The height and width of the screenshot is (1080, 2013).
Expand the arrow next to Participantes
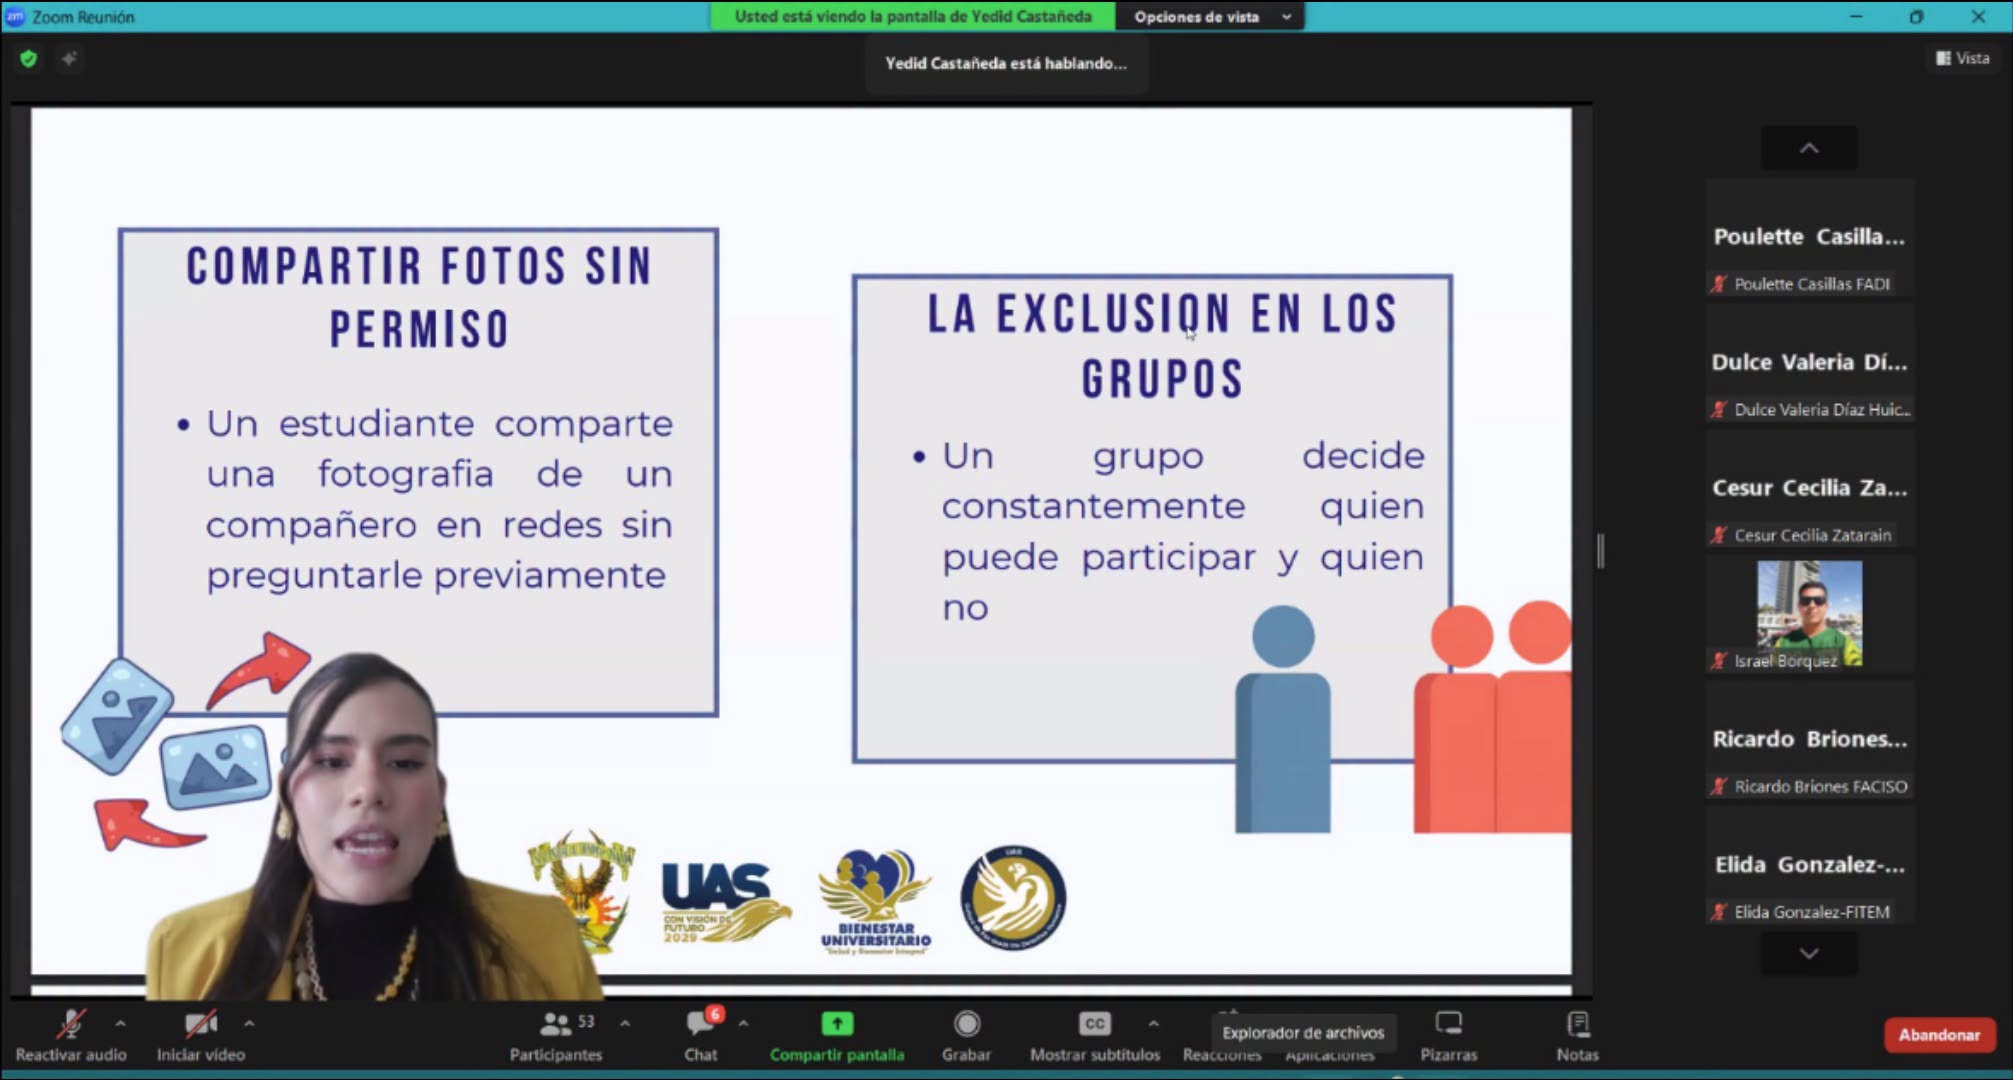[625, 1024]
